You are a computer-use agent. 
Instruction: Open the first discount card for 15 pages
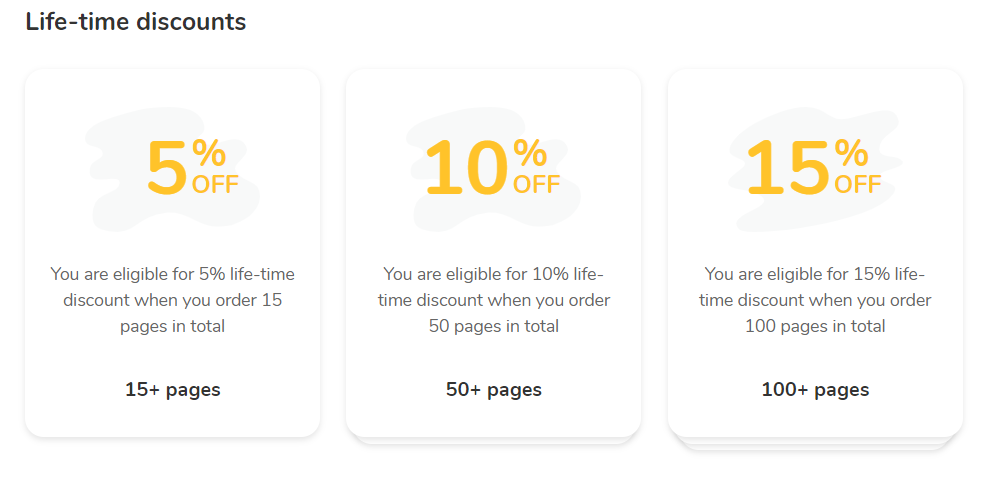click(x=172, y=253)
